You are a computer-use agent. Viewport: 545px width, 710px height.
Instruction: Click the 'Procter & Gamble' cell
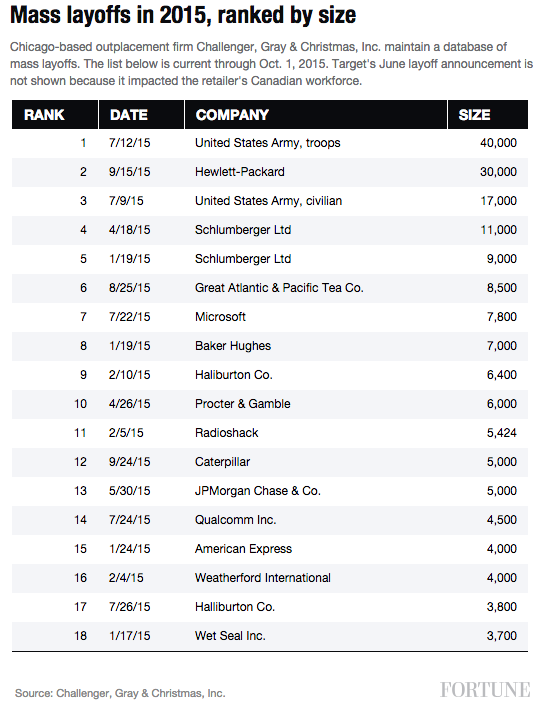click(243, 404)
